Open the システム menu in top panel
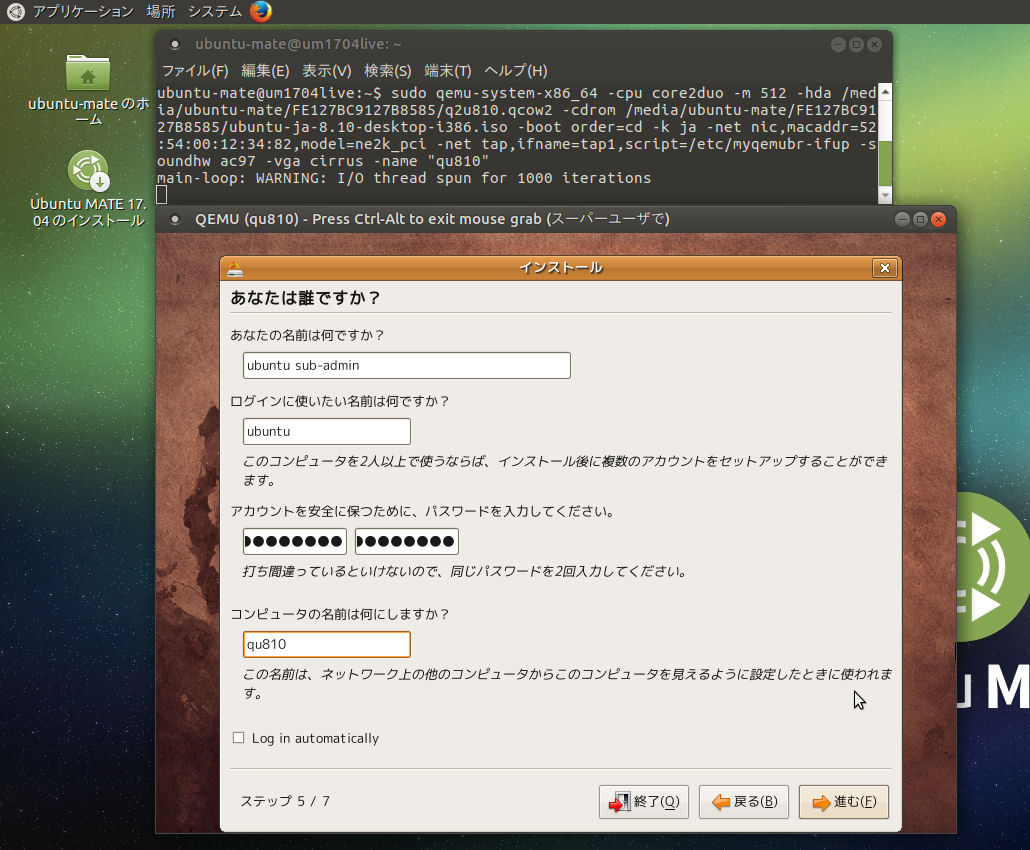 click(x=215, y=11)
